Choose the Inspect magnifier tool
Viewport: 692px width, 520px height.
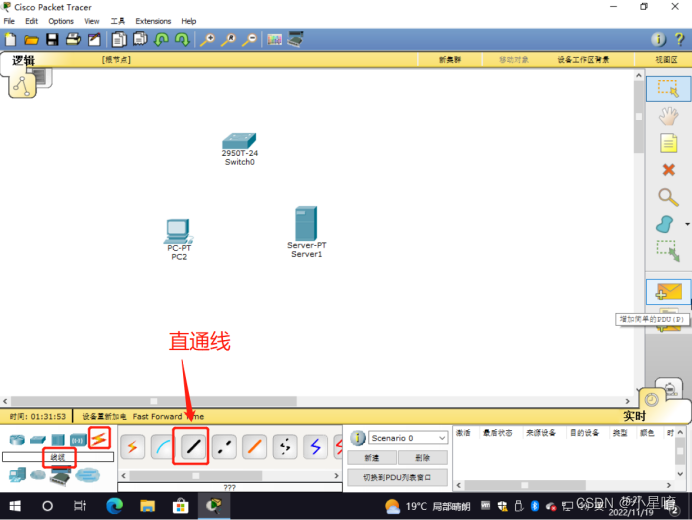(668, 197)
